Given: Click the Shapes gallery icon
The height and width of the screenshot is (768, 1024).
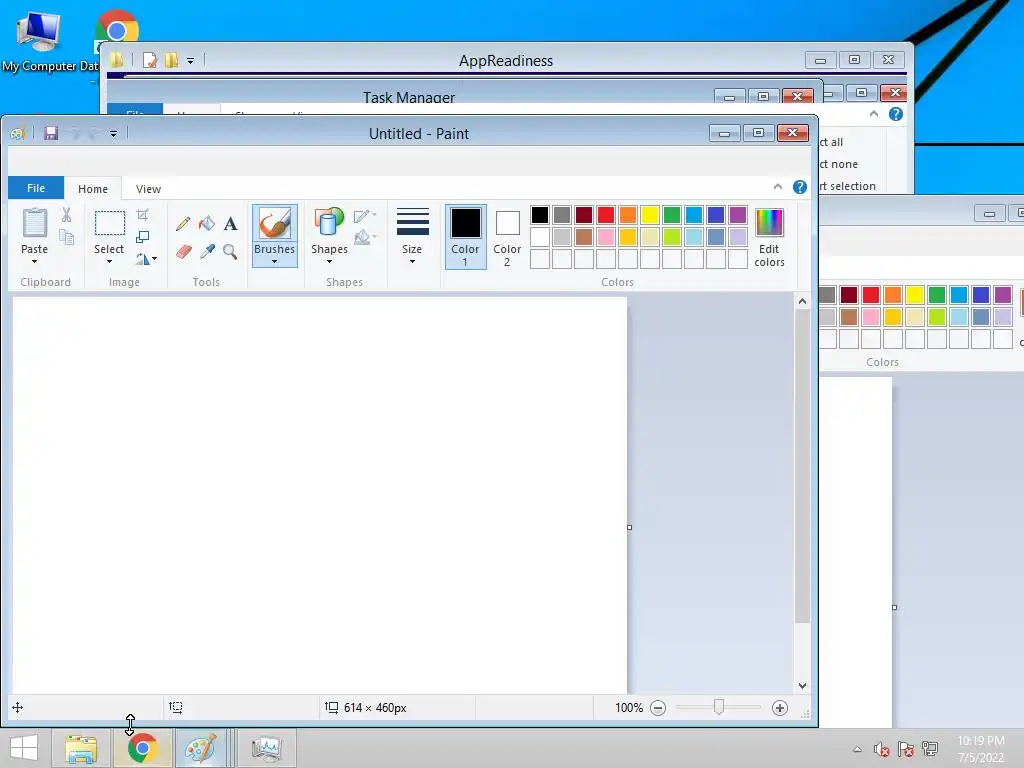Looking at the screenshot, I should [329, 223].
